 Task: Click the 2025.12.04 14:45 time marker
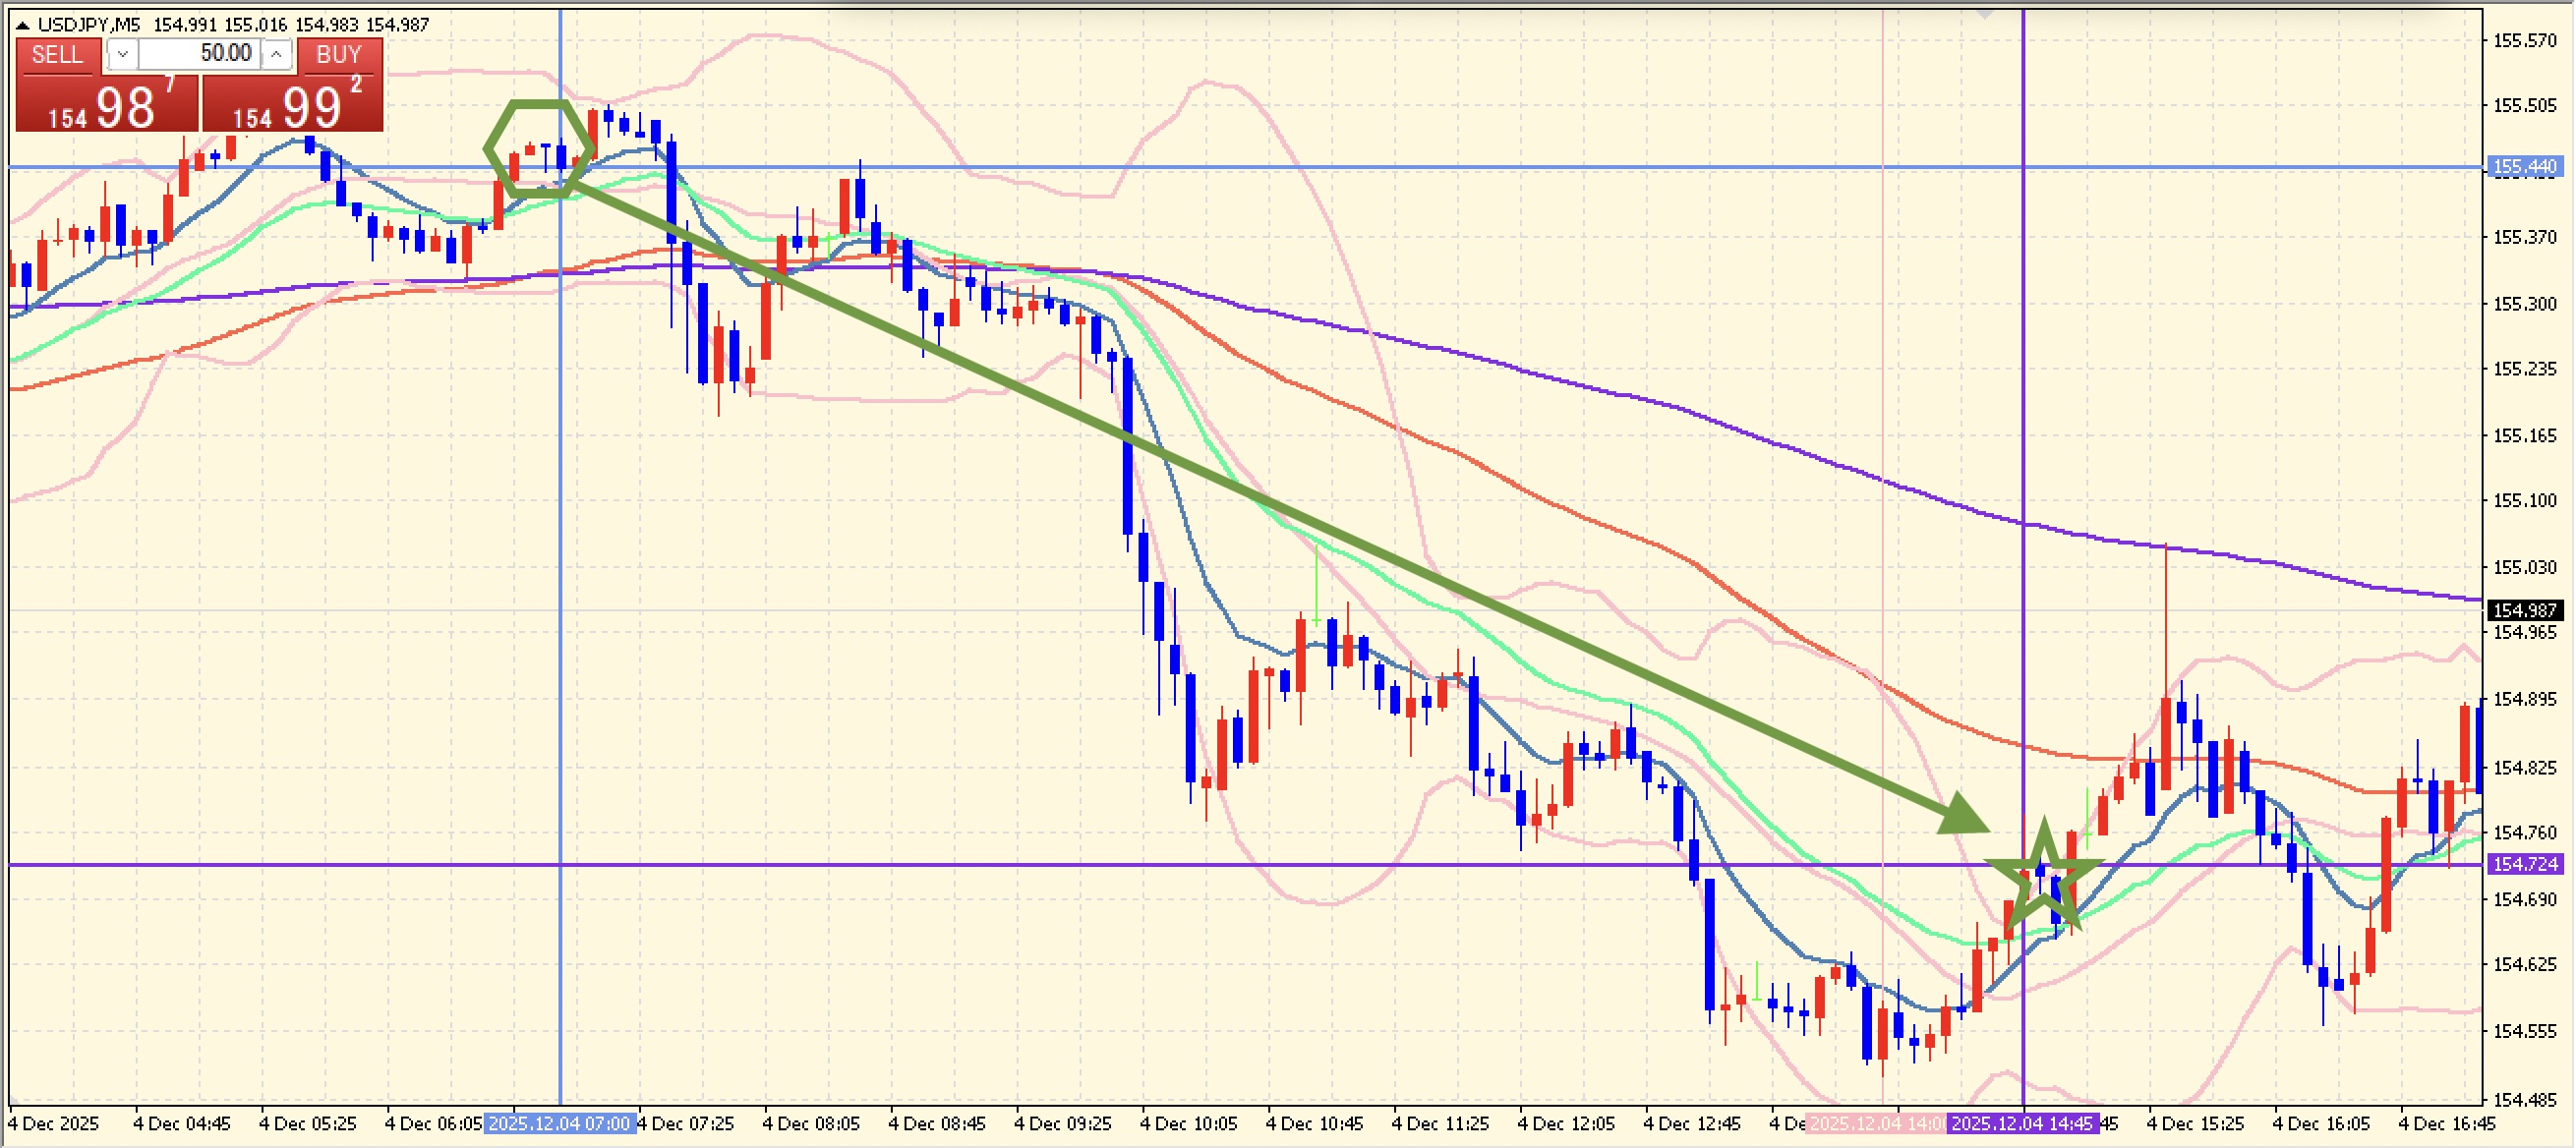tap(2022, 1124)
